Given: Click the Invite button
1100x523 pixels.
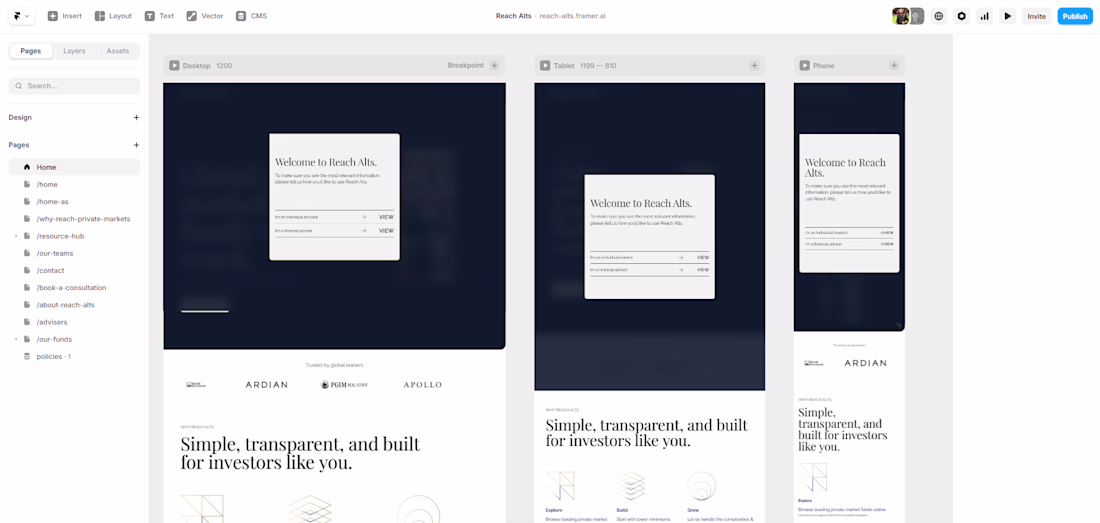Looking at the screenshot, I should click(1036, 16).
